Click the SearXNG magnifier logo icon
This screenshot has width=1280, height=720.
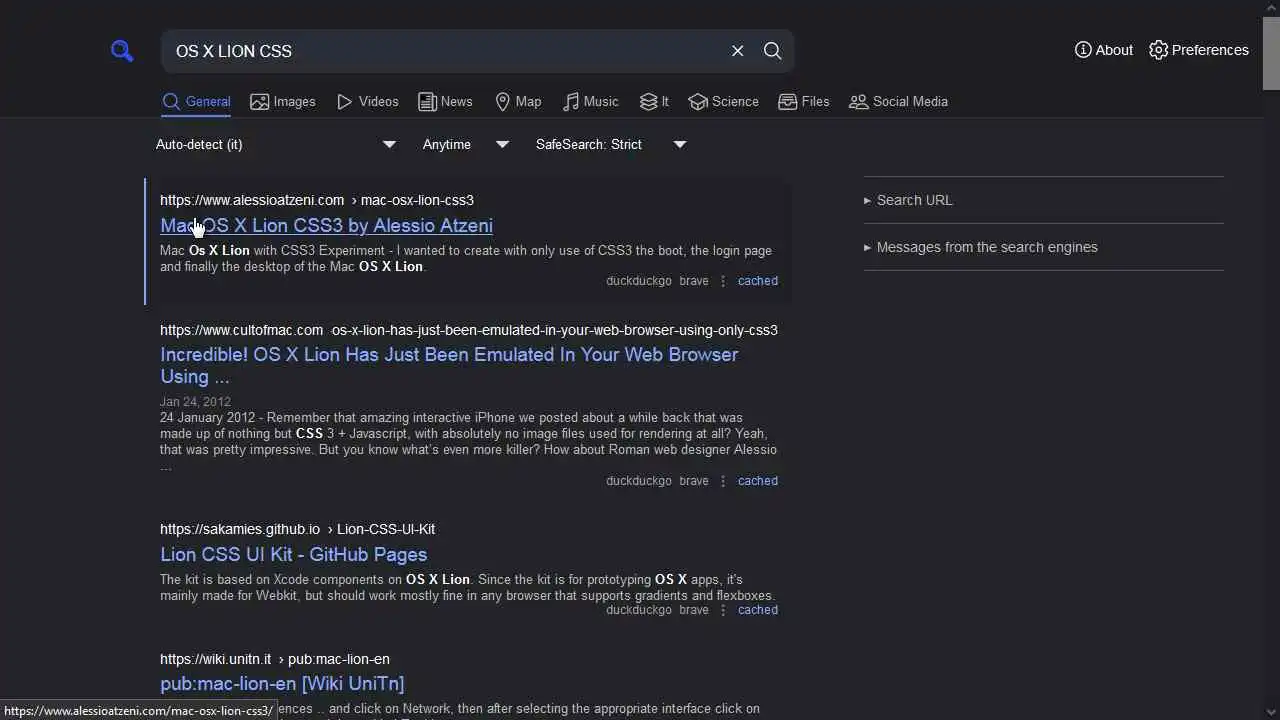tap(122, 51)
